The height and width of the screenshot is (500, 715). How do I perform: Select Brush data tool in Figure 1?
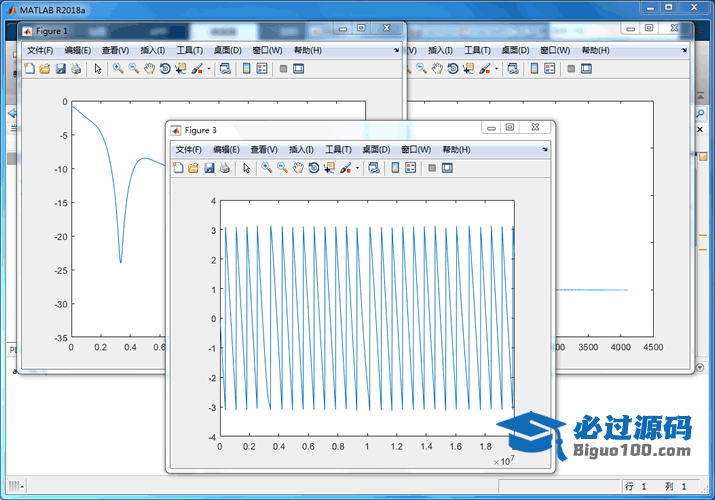coord(197,69)
